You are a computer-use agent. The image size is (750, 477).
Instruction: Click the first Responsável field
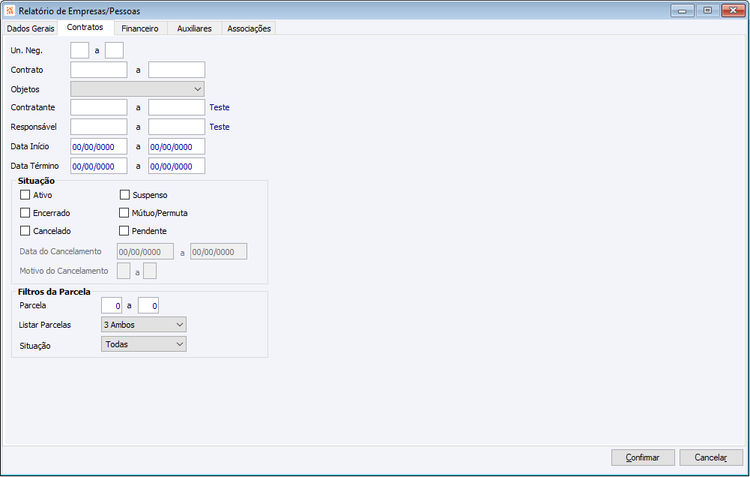click(x=99, y=127)
